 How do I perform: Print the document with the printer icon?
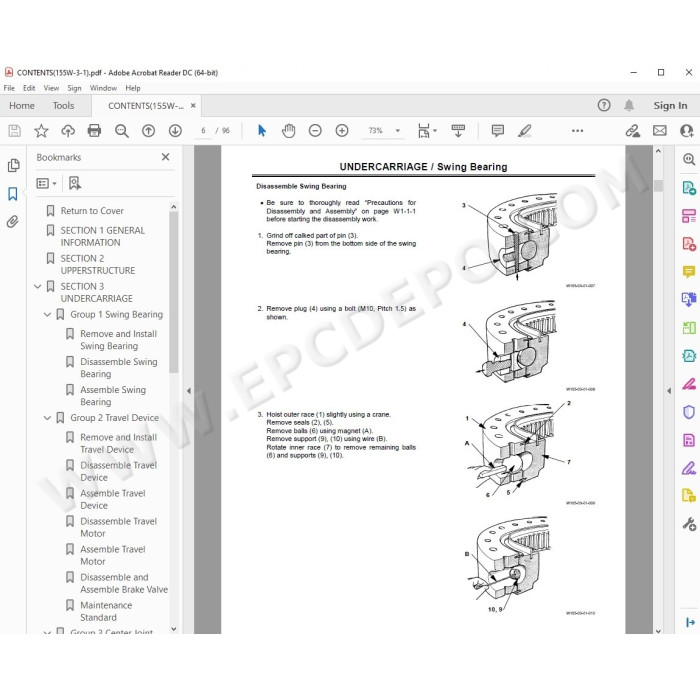click(x=94, y=131)
